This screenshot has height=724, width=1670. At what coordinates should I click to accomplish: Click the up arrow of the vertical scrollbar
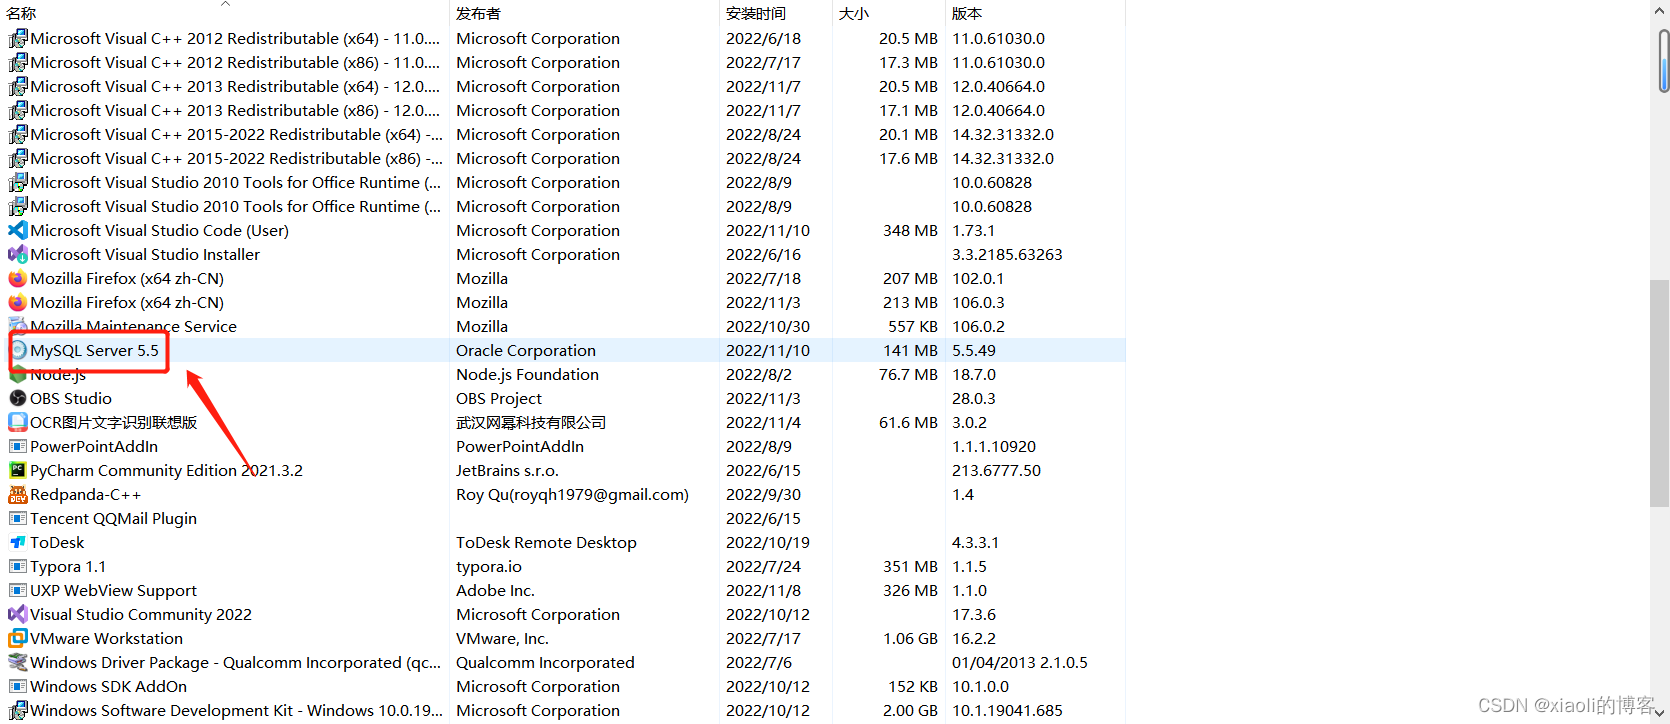pos(1661,12)
